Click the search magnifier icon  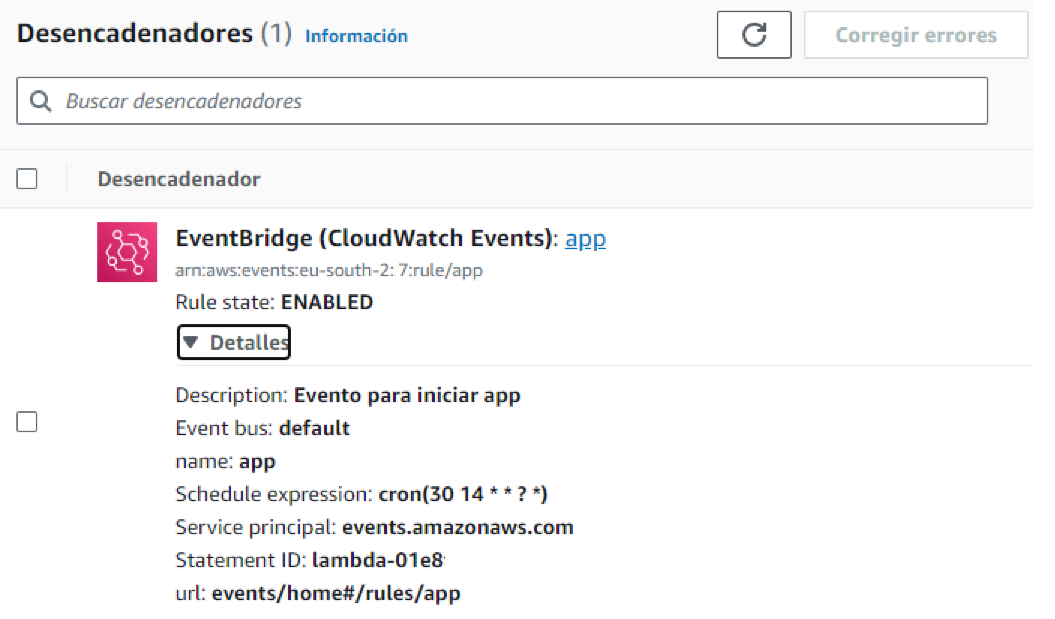[40, 100]
